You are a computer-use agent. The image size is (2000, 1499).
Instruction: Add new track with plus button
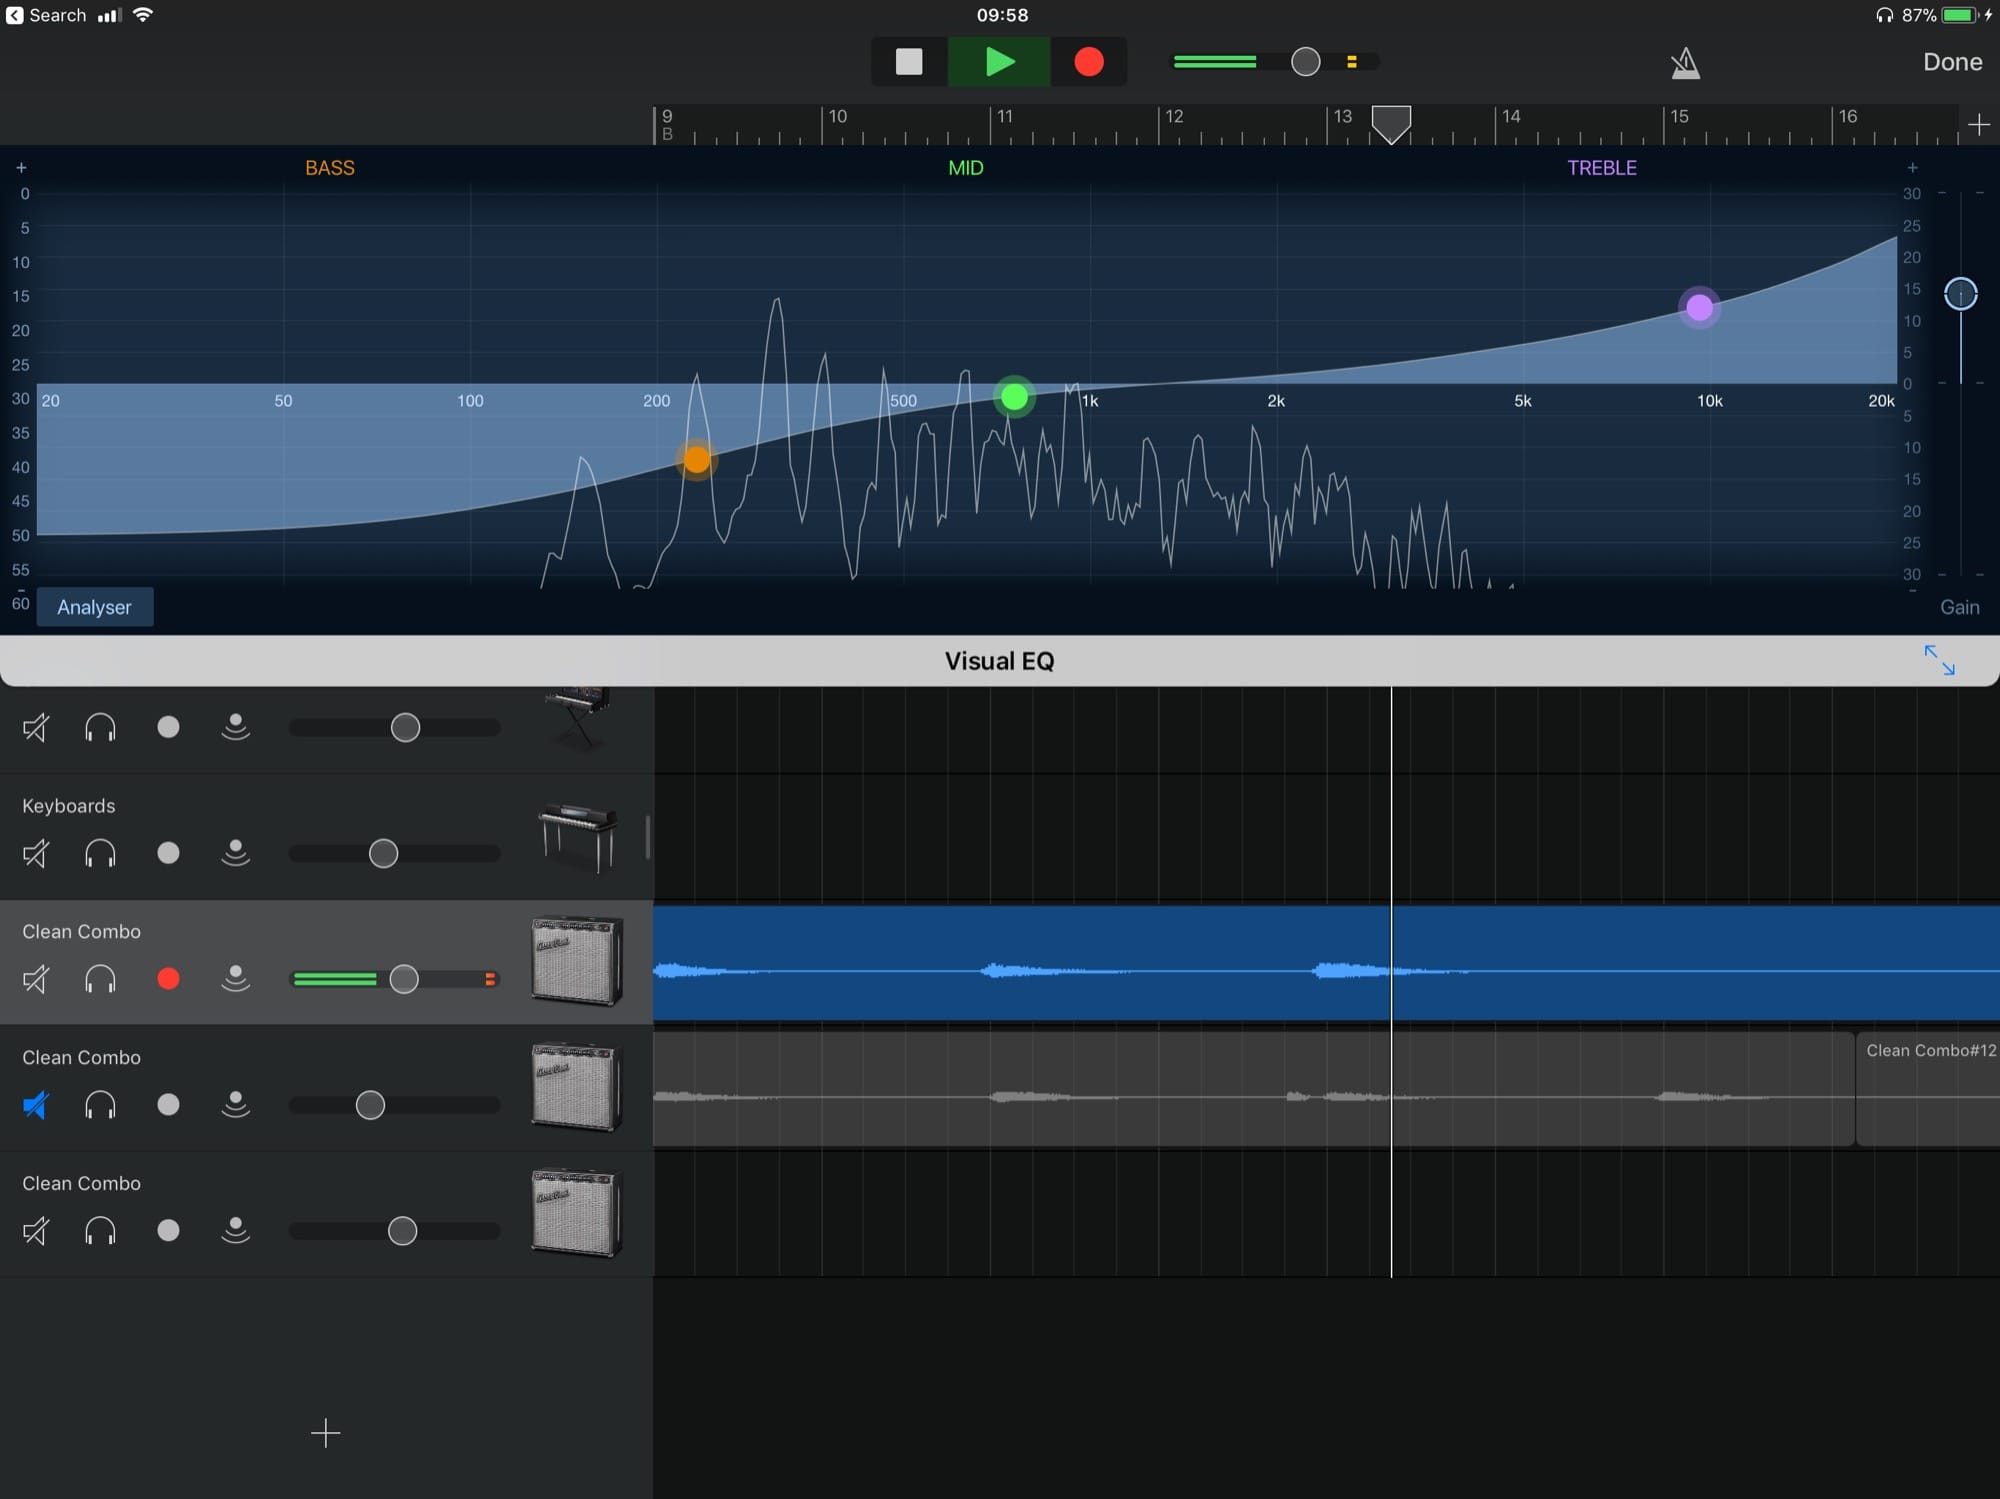(x=325, y=1433)
